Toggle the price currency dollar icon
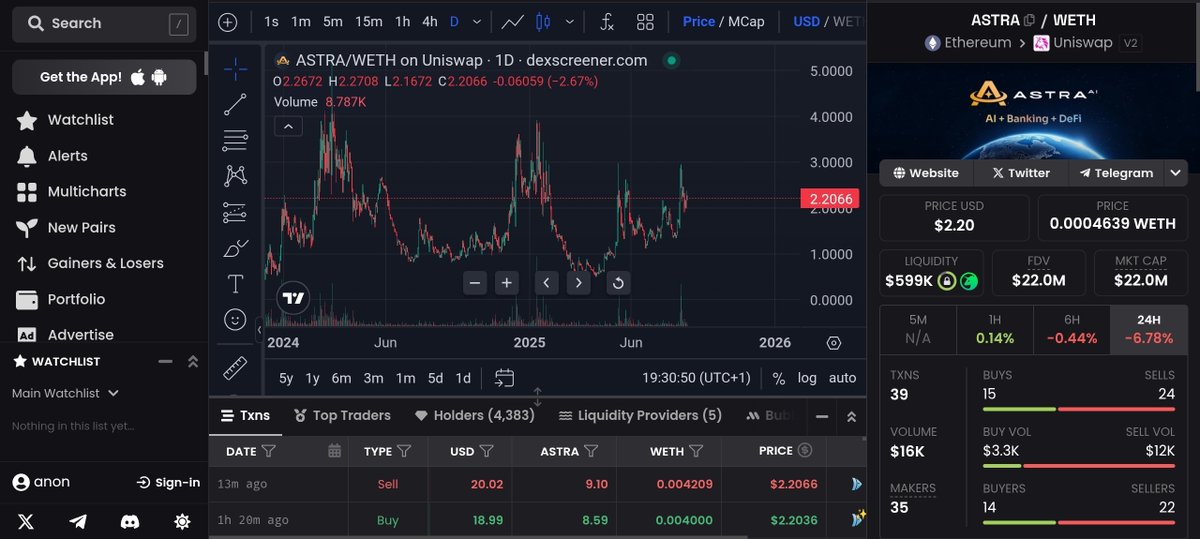The height and width of the screenshot is (539, 1200). (x=805, y=451)
